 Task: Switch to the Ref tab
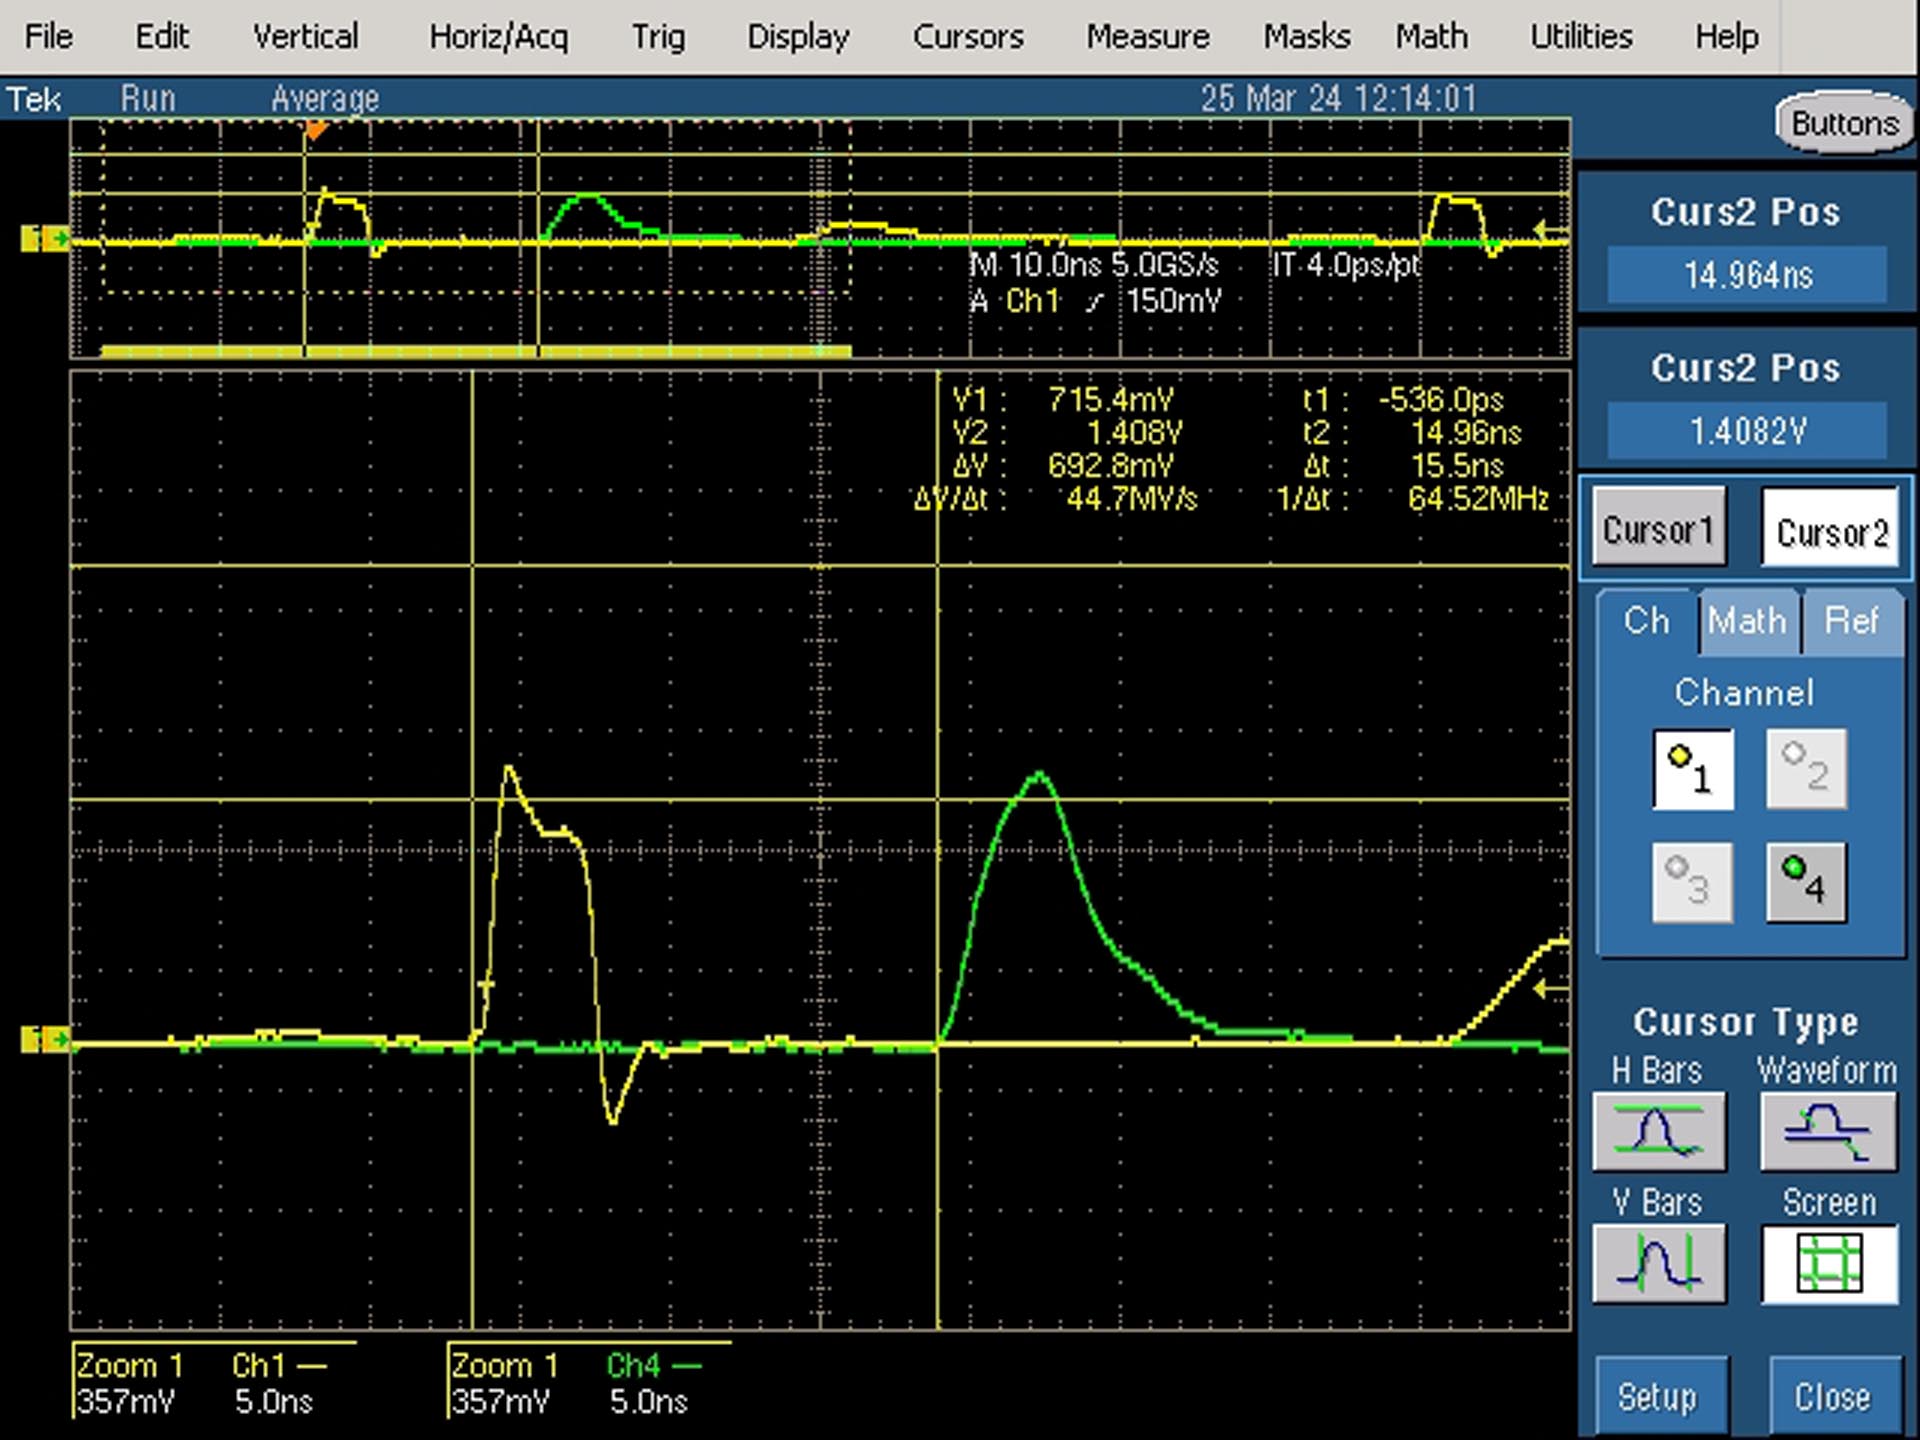1851,621
